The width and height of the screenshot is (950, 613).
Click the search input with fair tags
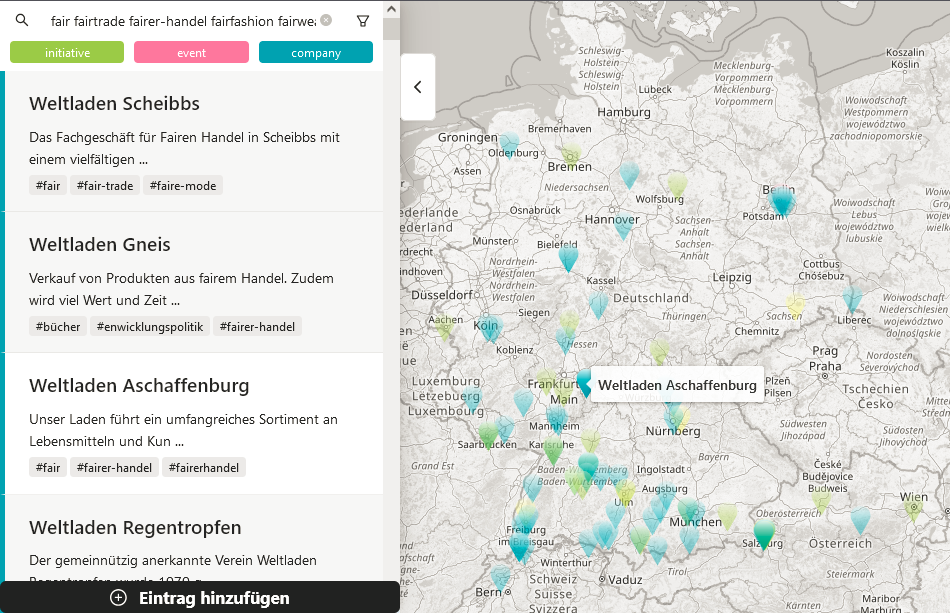click(x=183, y=21)
